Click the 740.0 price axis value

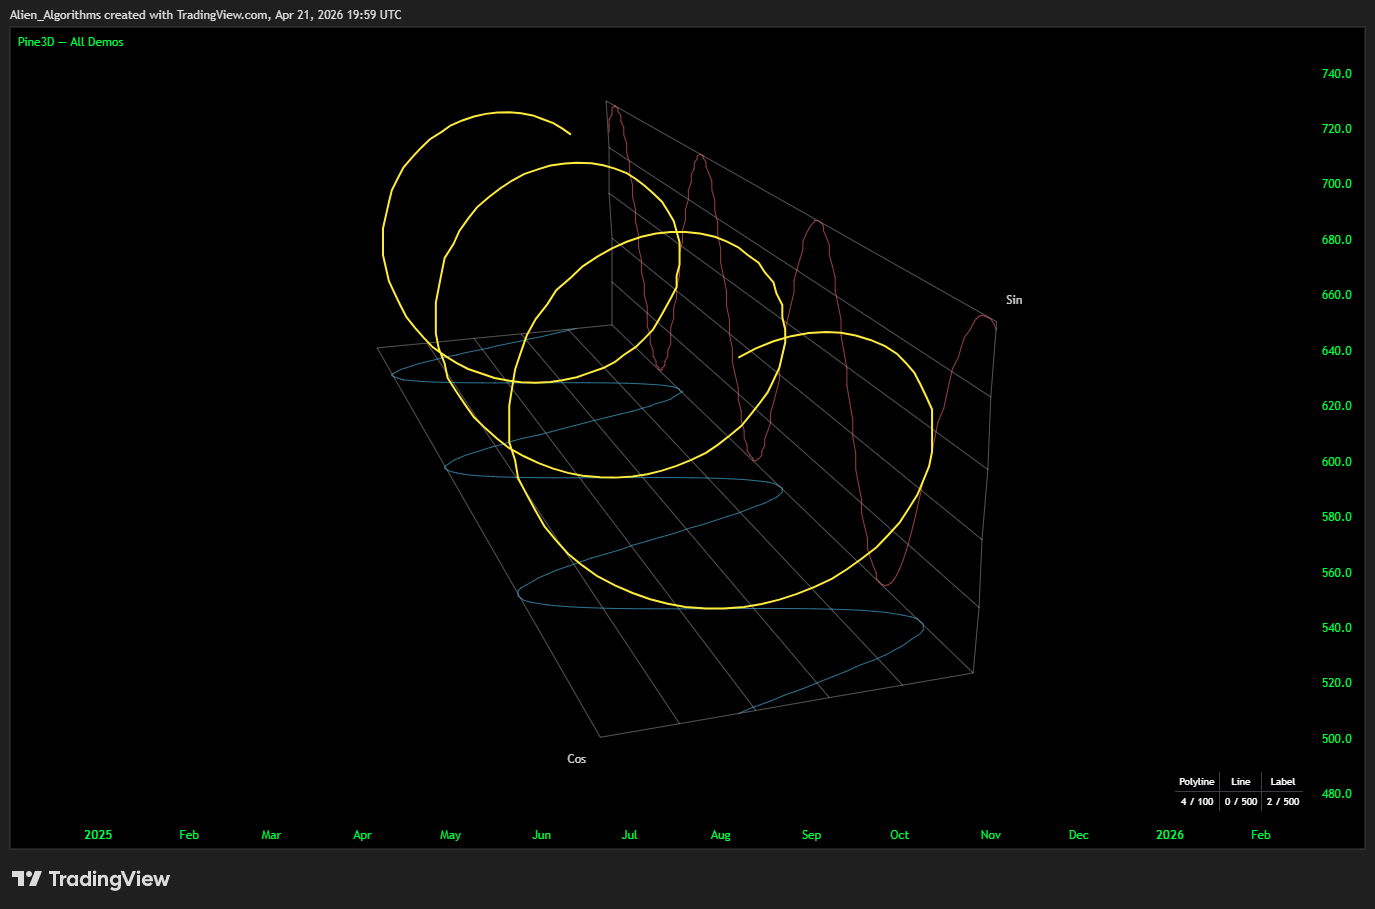(x=1336, y=74)
